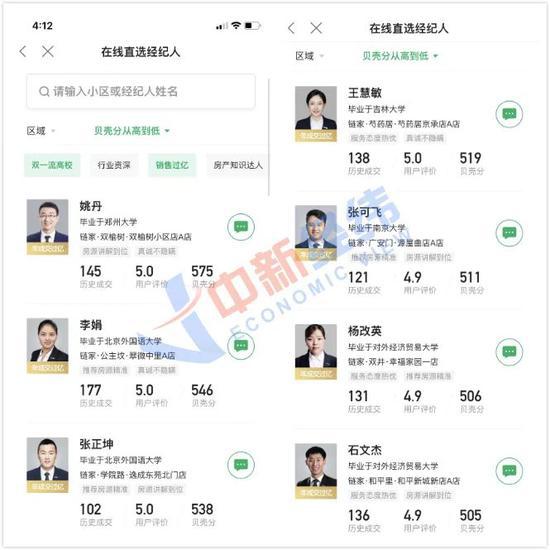Start chat with agent 石文杰

click(509, 471)
